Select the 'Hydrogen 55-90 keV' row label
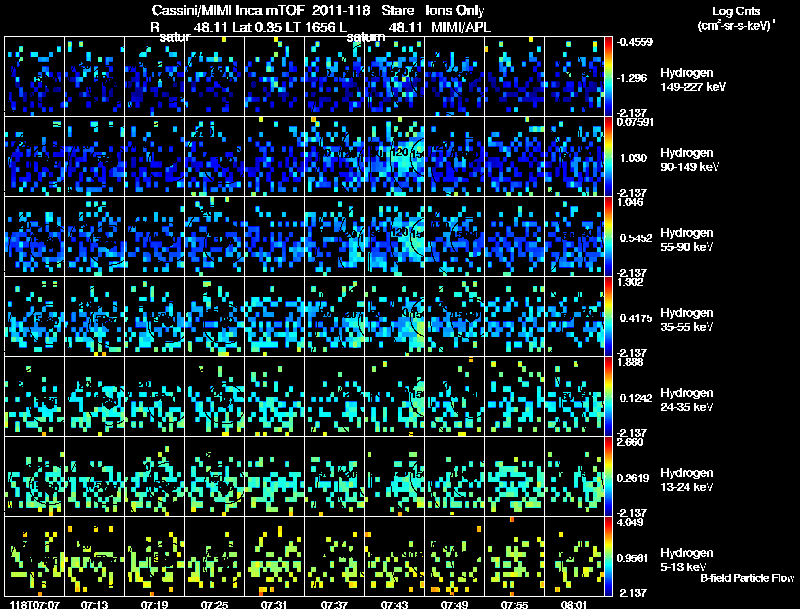The width and height of the screenshot is (800, 609). (687, 240)
